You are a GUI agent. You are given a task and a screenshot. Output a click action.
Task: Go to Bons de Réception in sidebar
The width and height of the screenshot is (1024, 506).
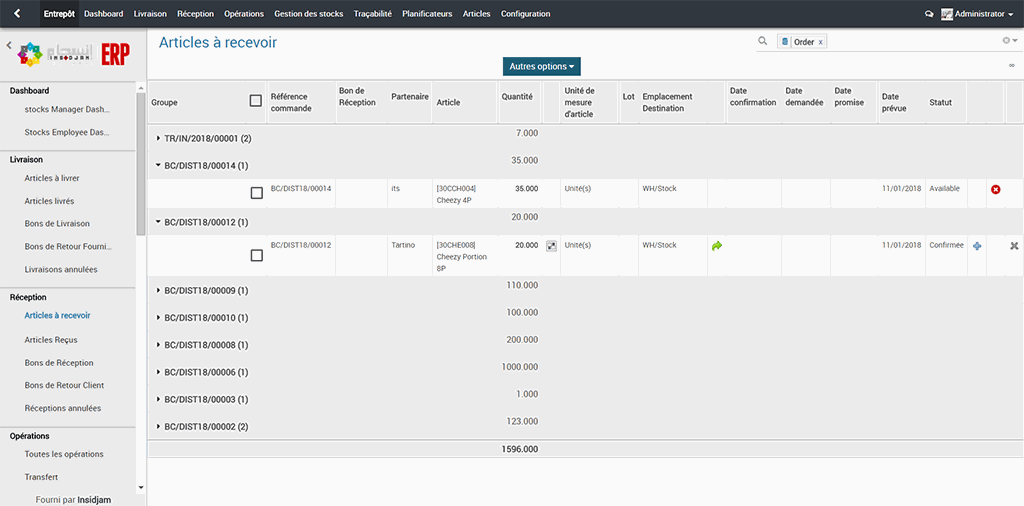point(59,363)
